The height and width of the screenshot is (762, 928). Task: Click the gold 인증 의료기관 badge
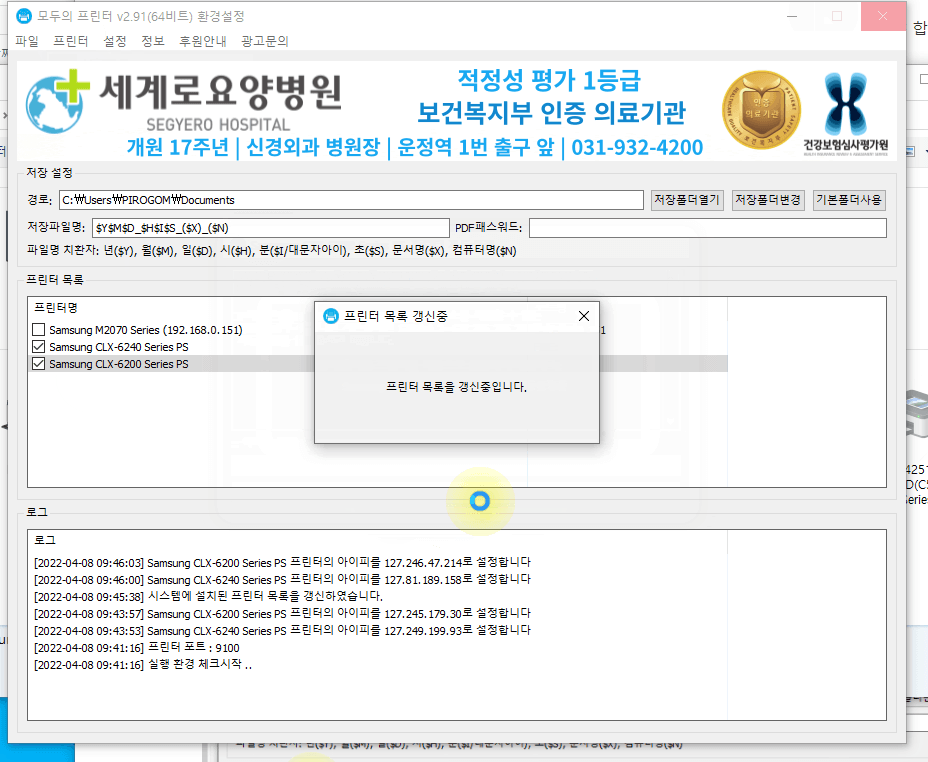pyautogui.click(x=761, y=110)
